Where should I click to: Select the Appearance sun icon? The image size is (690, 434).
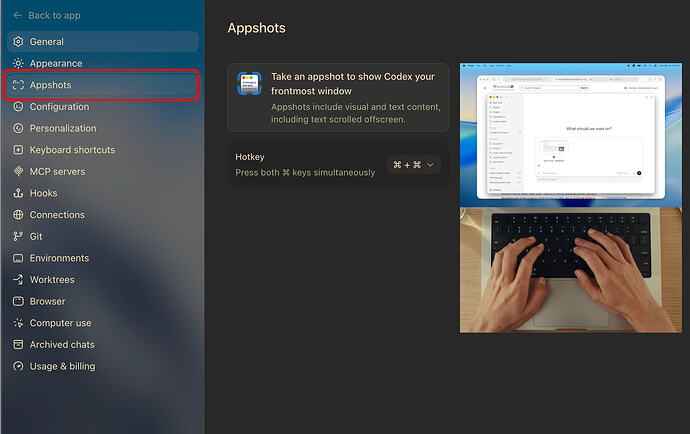point(18,63)
